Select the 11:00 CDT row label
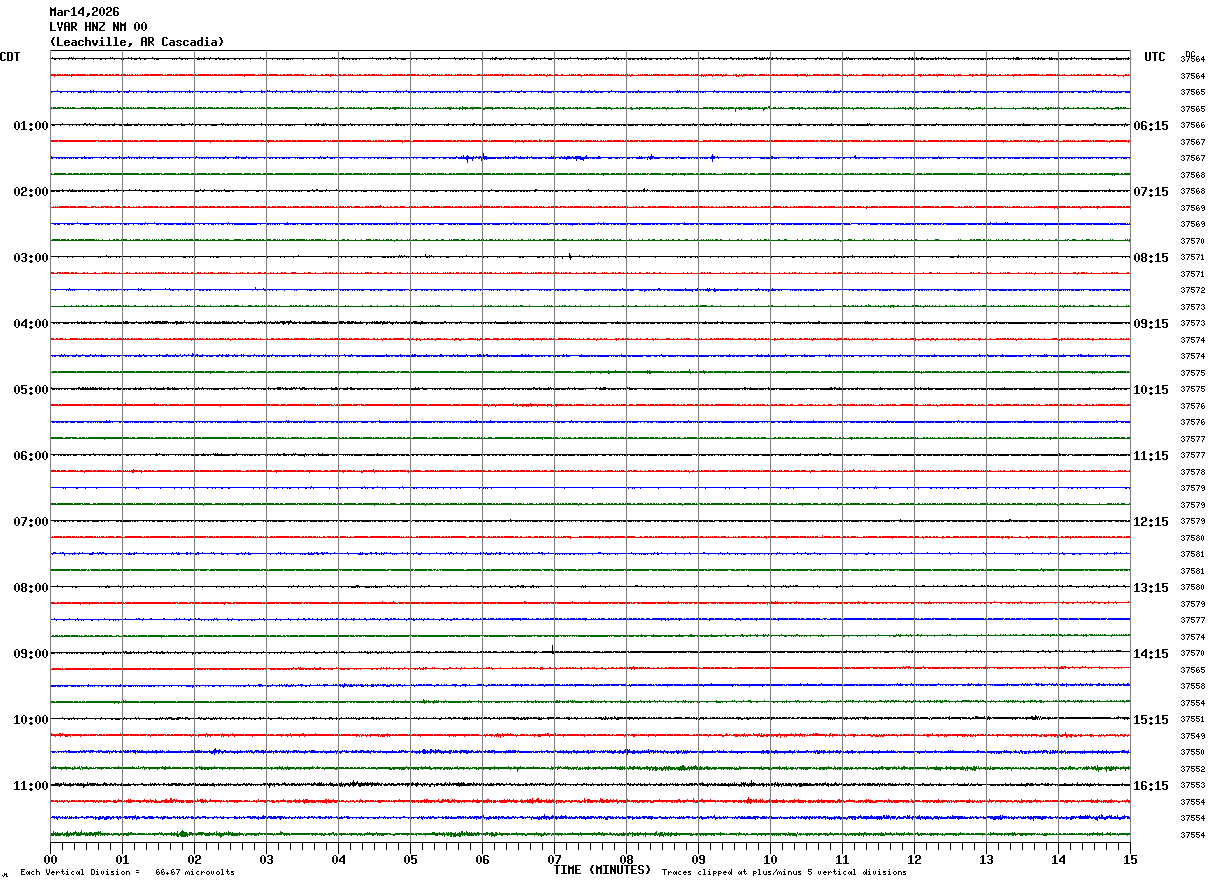1210x886 pixels. pyautogui.click(x=30, y=786)
